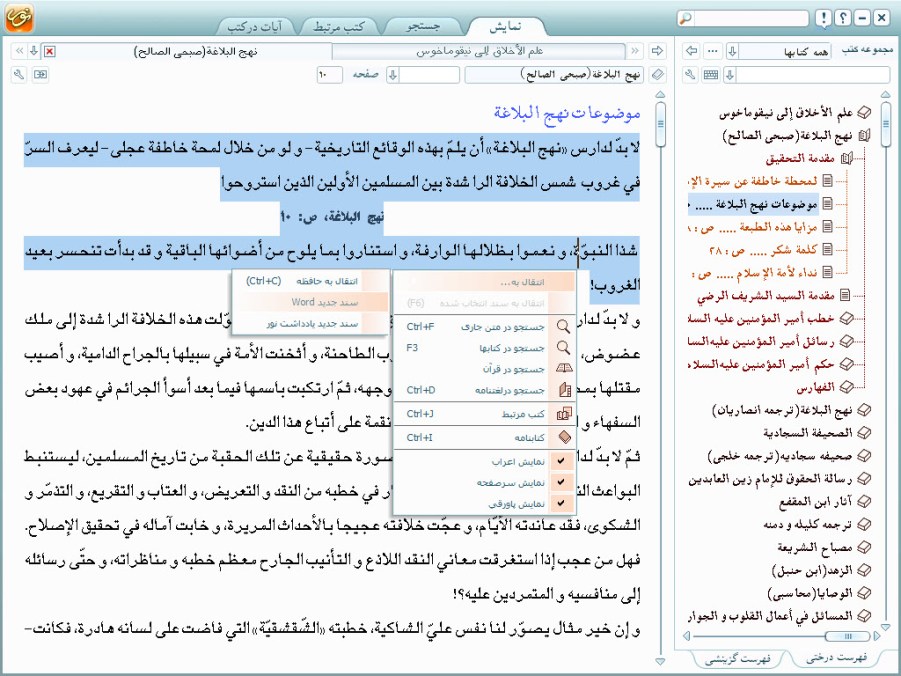Click the page icon of لمحطة خاطفة عن سيرة
This screenshot has width=901, height=676.
point(827,181)
